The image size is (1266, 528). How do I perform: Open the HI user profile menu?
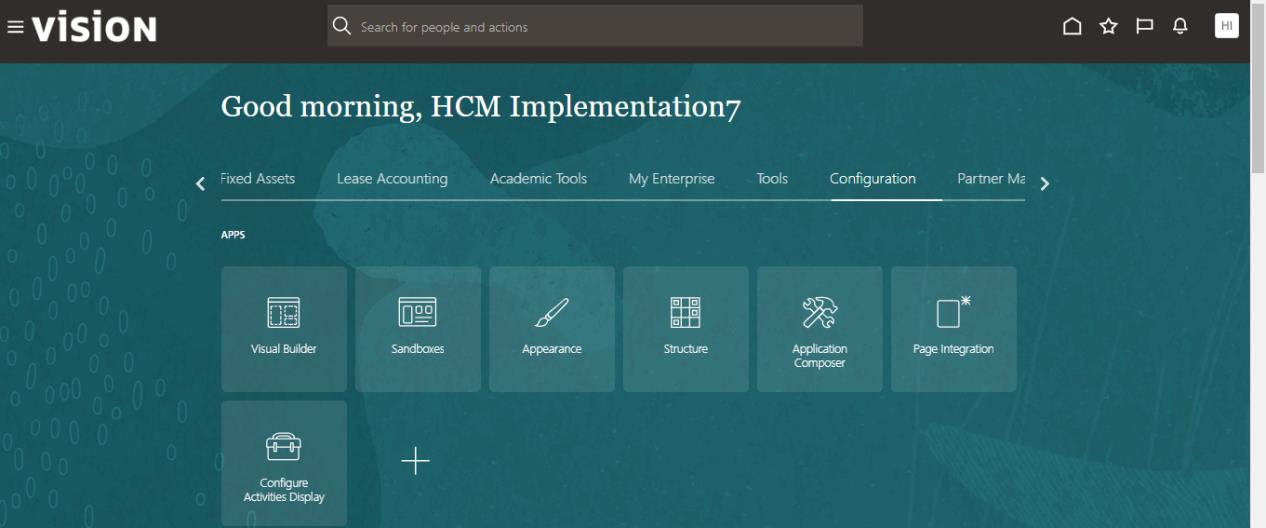[1227, 27]
